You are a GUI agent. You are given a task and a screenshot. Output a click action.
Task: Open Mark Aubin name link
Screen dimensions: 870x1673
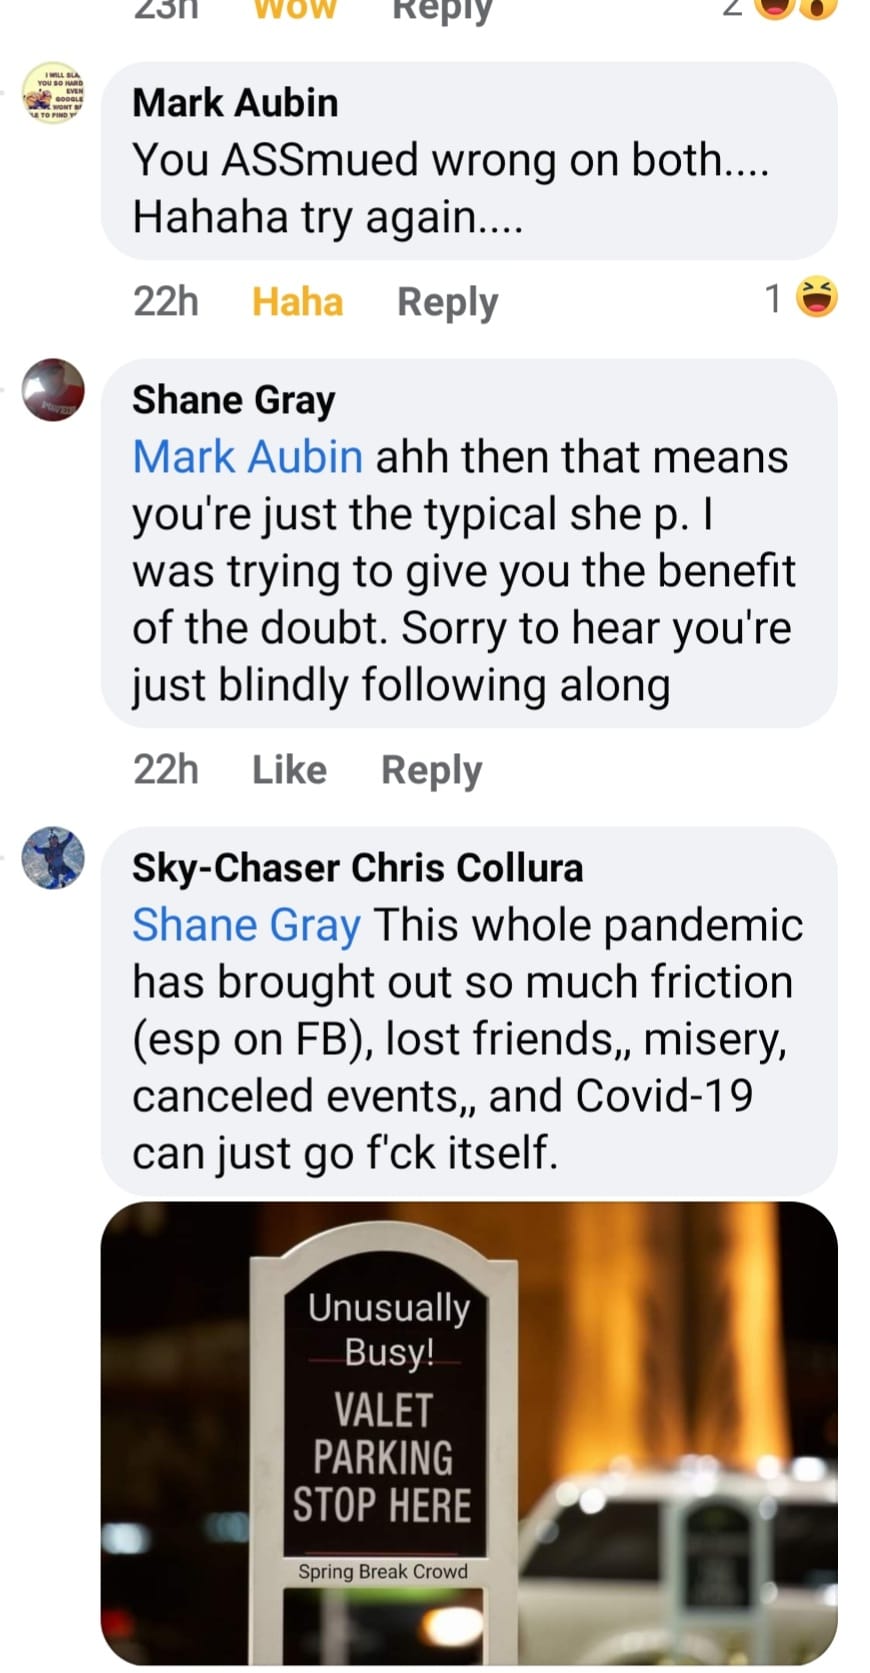point(235,103)
